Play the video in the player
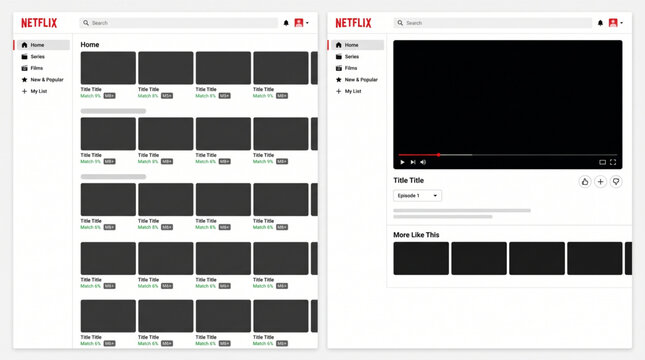 coord(402,162)
